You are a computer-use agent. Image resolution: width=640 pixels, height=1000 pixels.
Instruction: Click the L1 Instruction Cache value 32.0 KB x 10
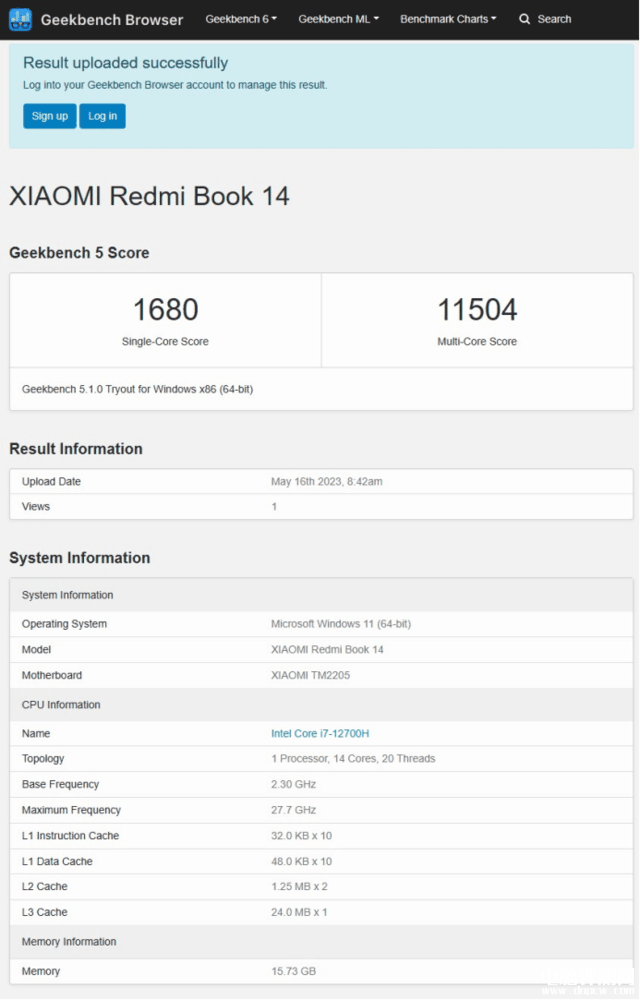click(302, 835)
